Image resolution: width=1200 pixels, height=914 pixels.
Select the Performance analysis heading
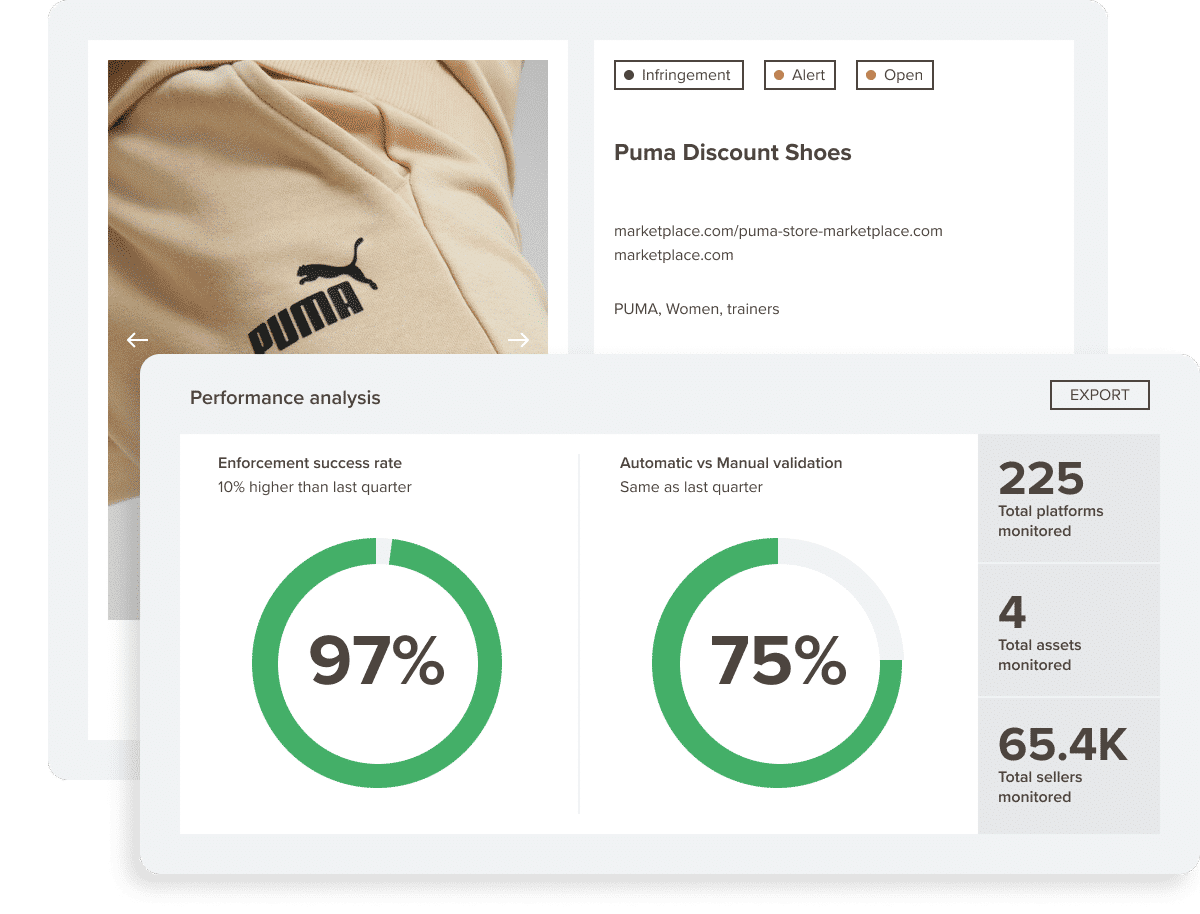click(x=285, y=398)
